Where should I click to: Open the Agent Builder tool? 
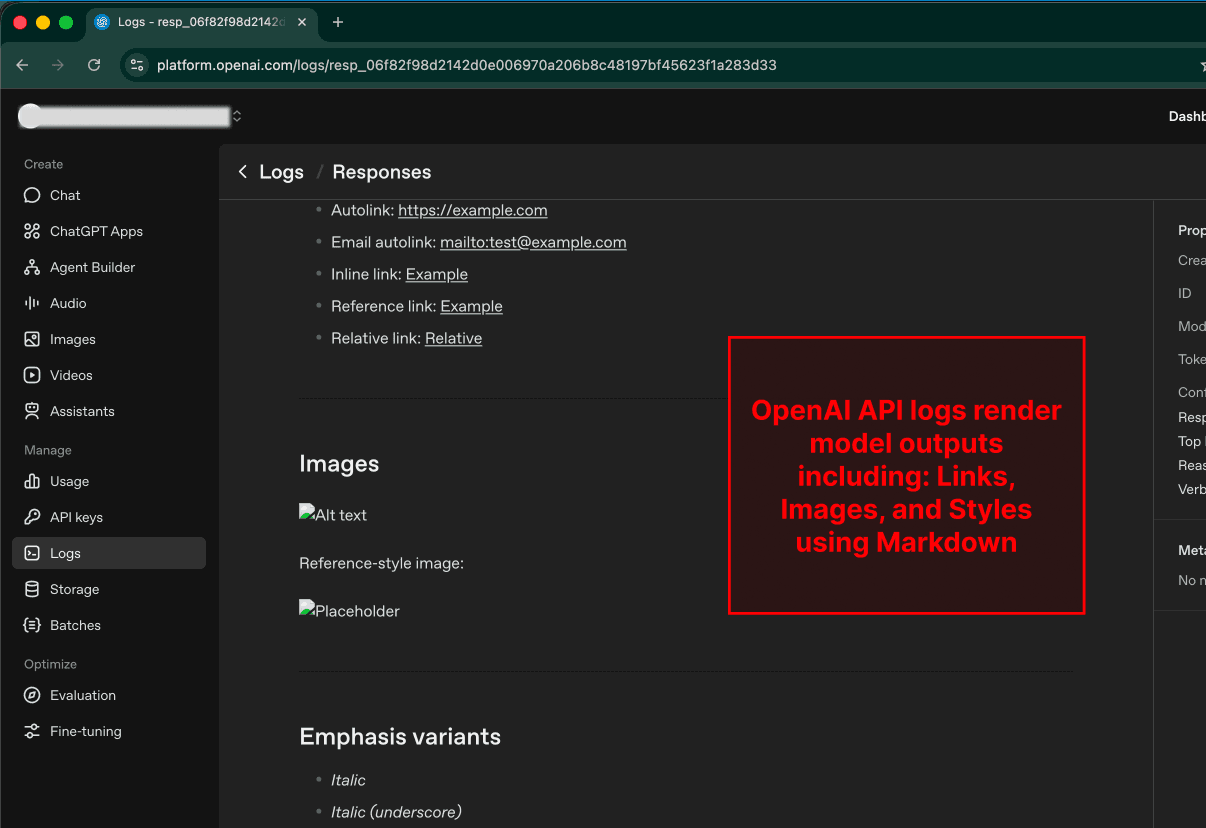coord(94,267)
